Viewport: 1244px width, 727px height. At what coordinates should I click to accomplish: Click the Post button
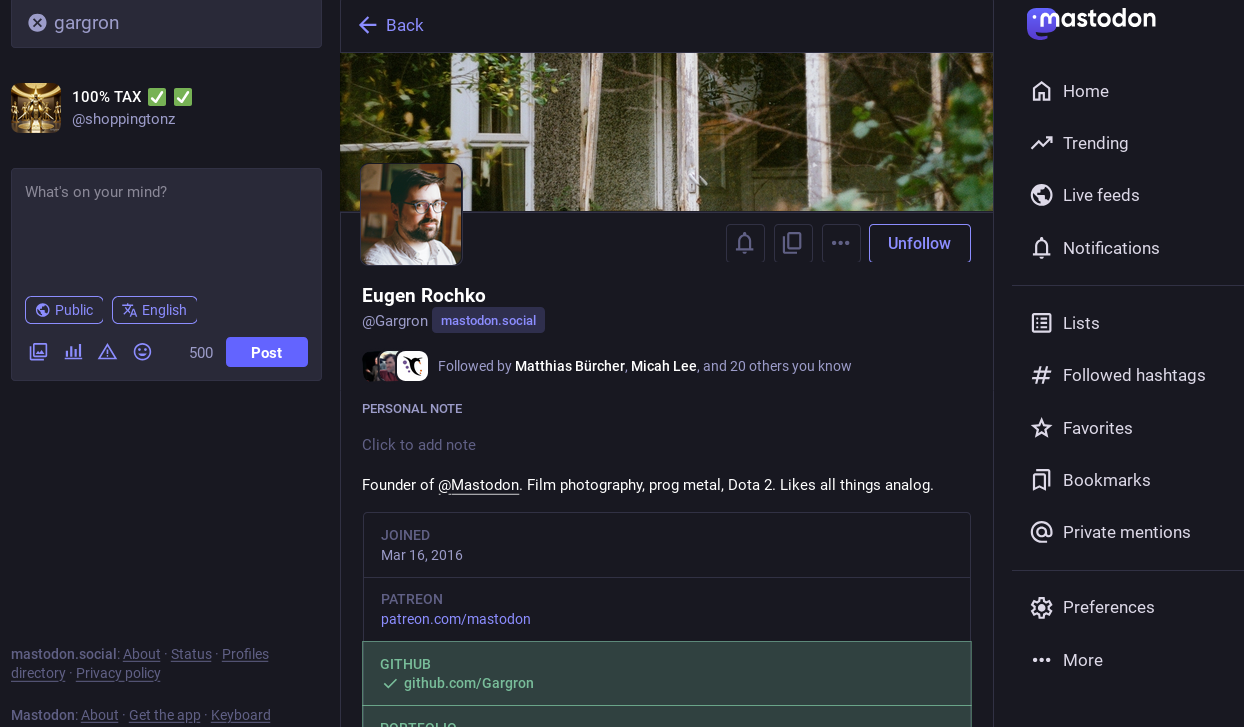(266, 352)
